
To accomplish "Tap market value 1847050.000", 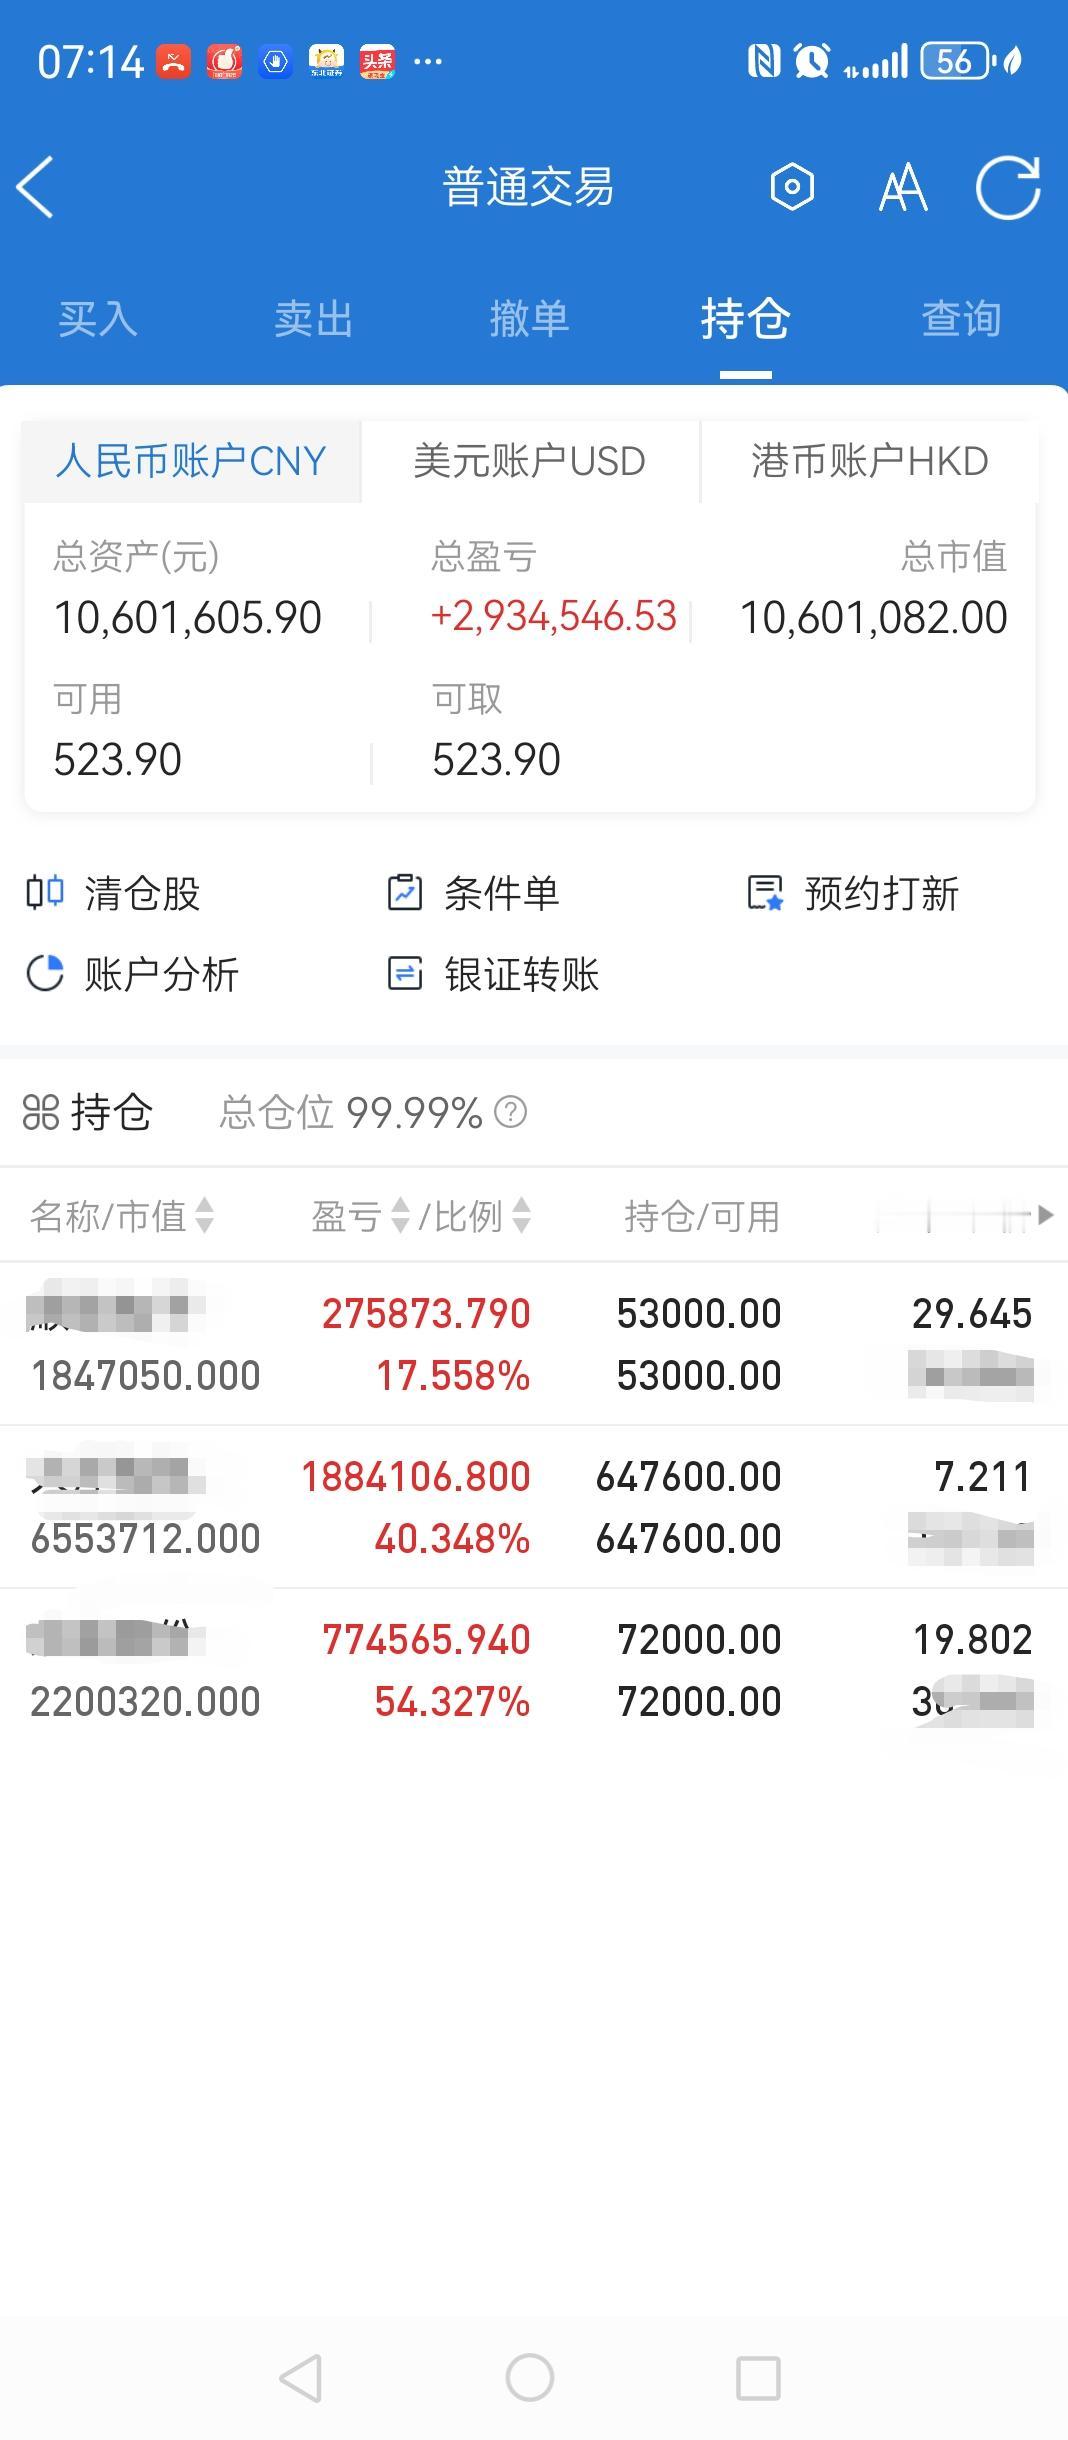I will coord(145,1376).
